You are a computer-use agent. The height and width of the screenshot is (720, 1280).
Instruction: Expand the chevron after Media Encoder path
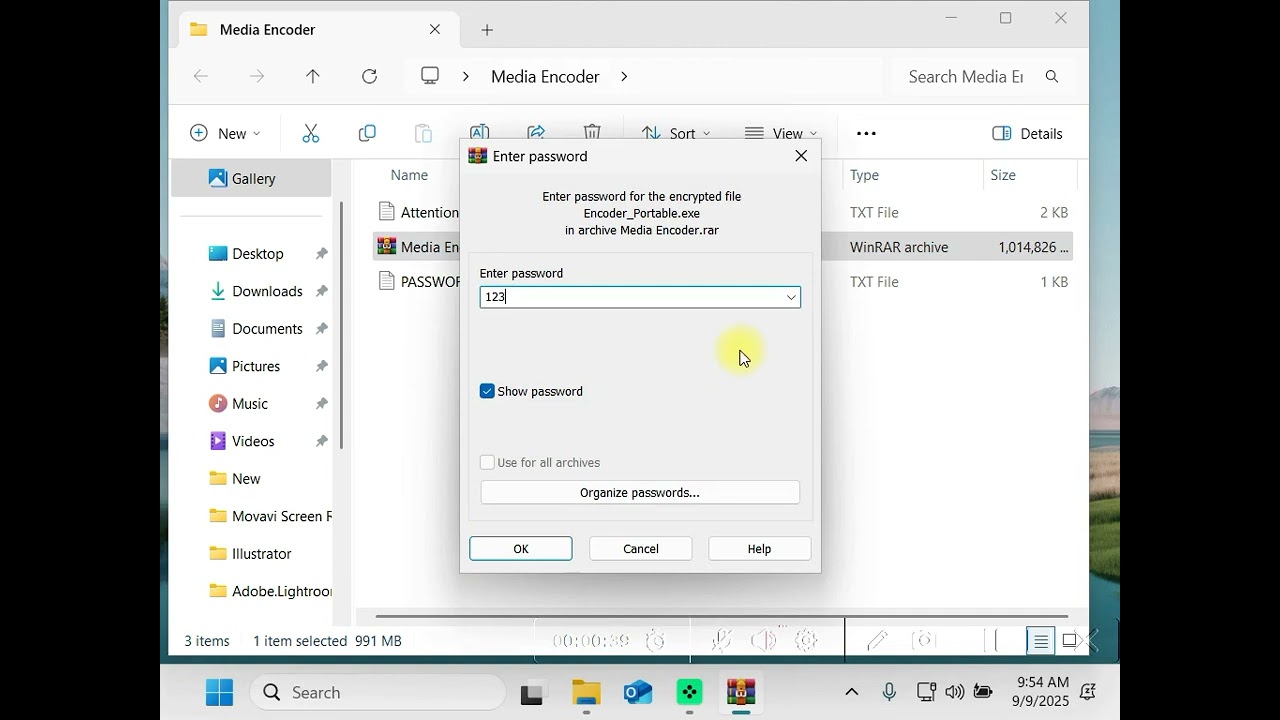624,76
